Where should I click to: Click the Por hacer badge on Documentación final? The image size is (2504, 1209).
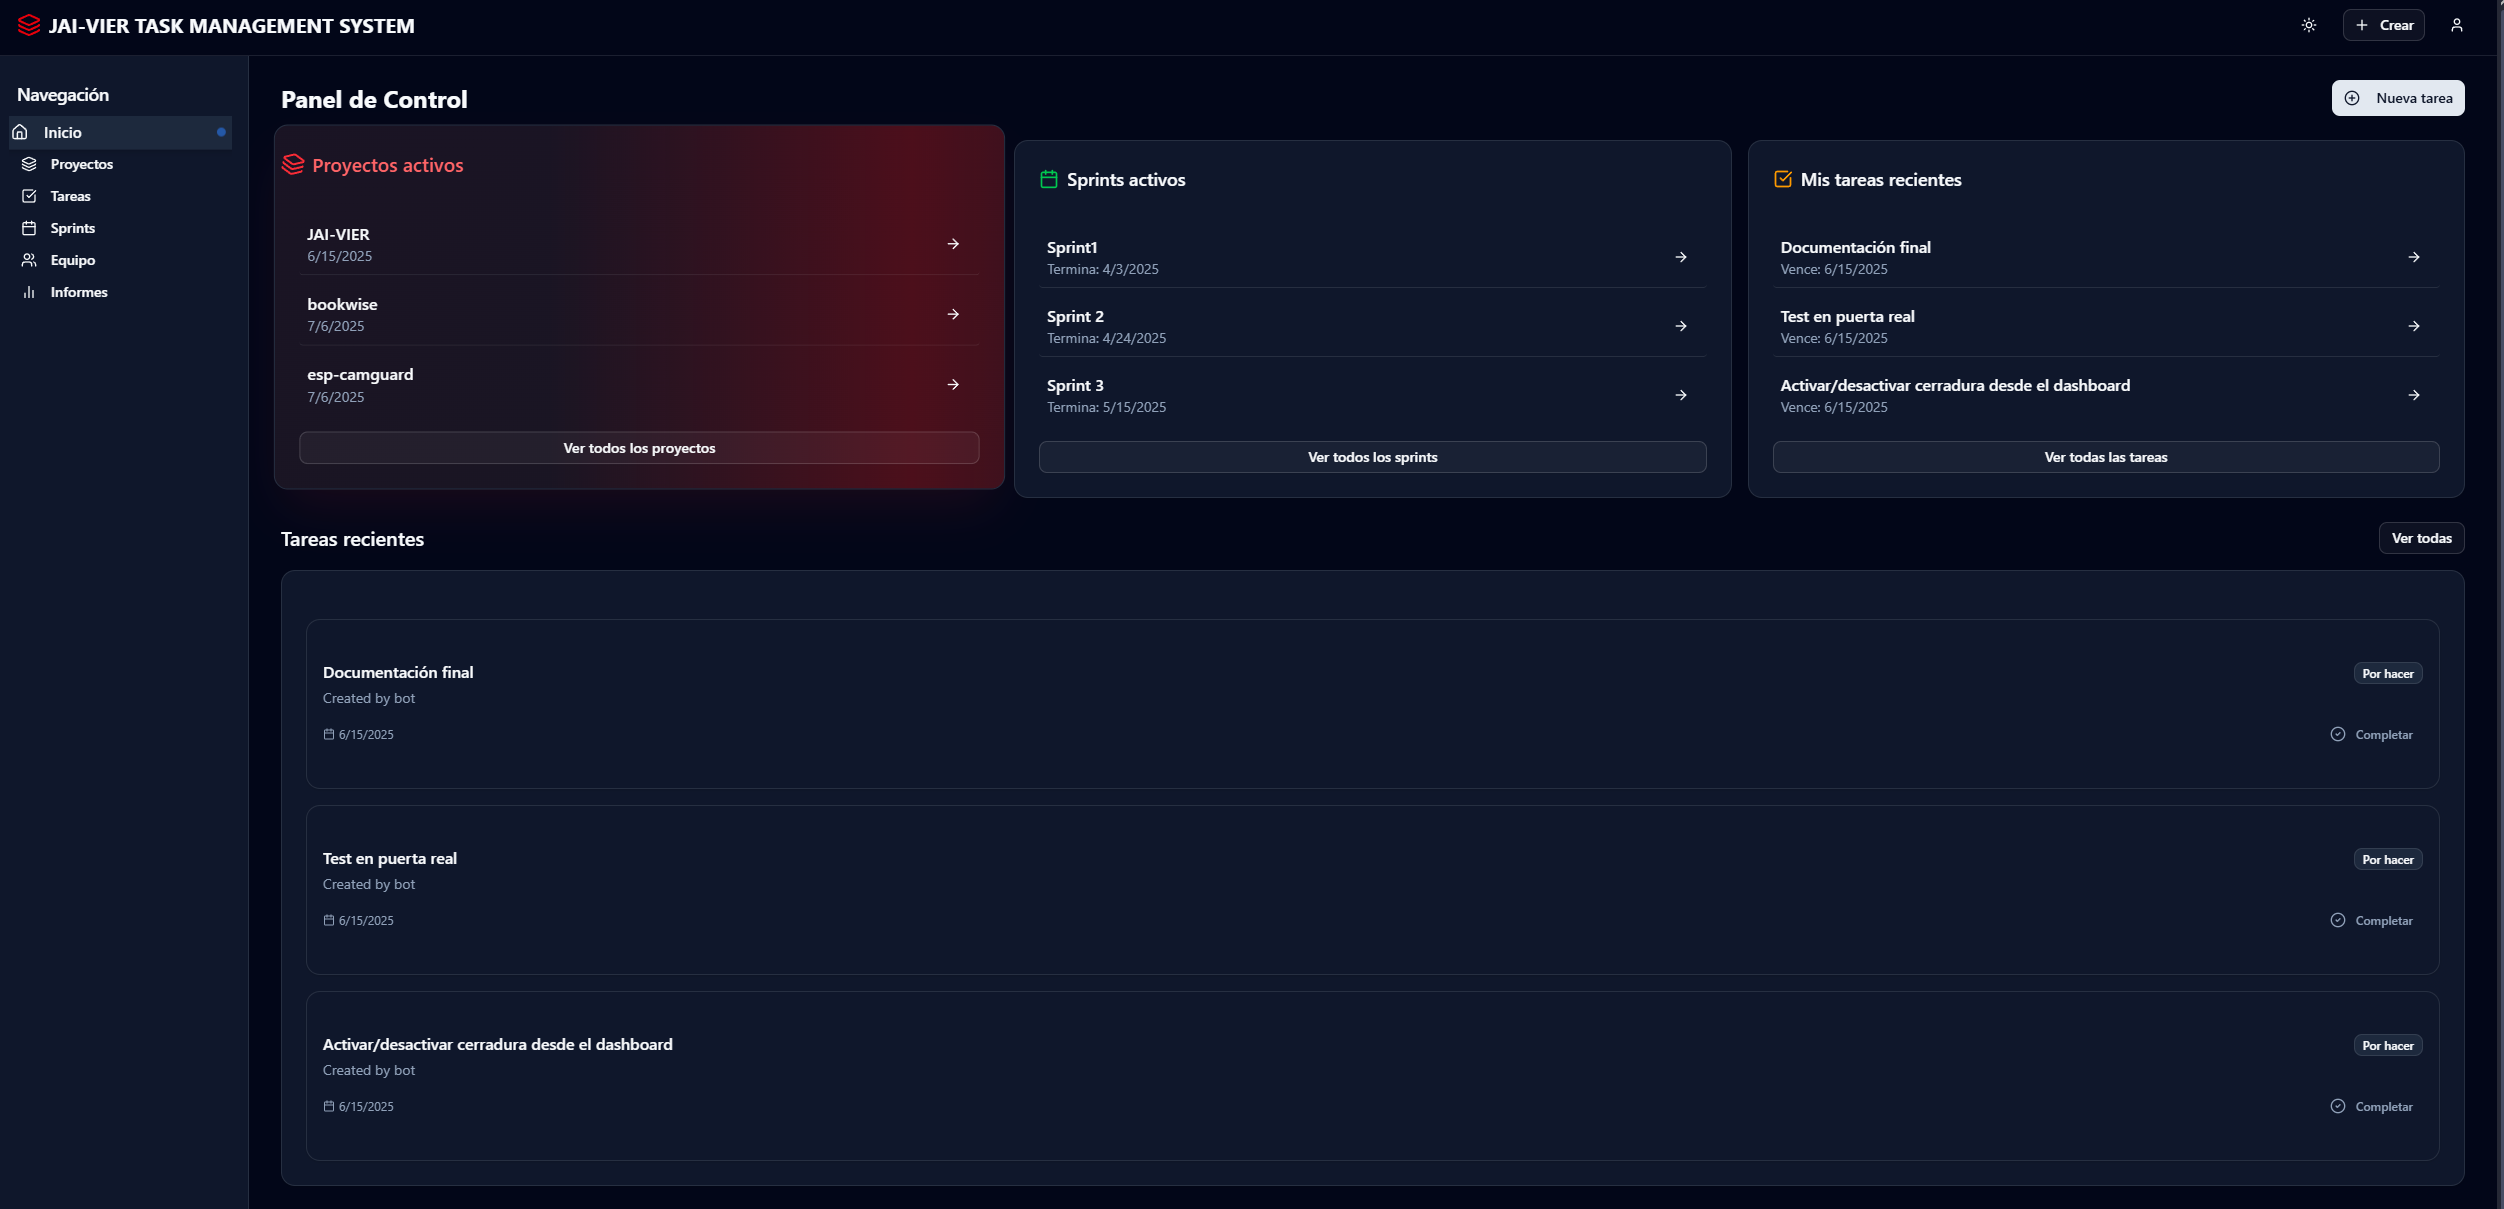(x=2387, y=673)
